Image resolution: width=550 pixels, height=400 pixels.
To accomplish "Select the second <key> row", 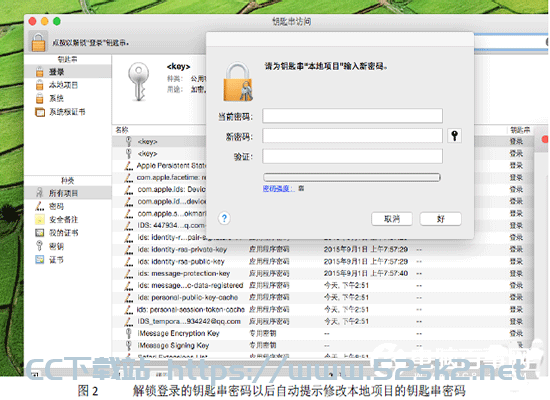I will point(323,153).
